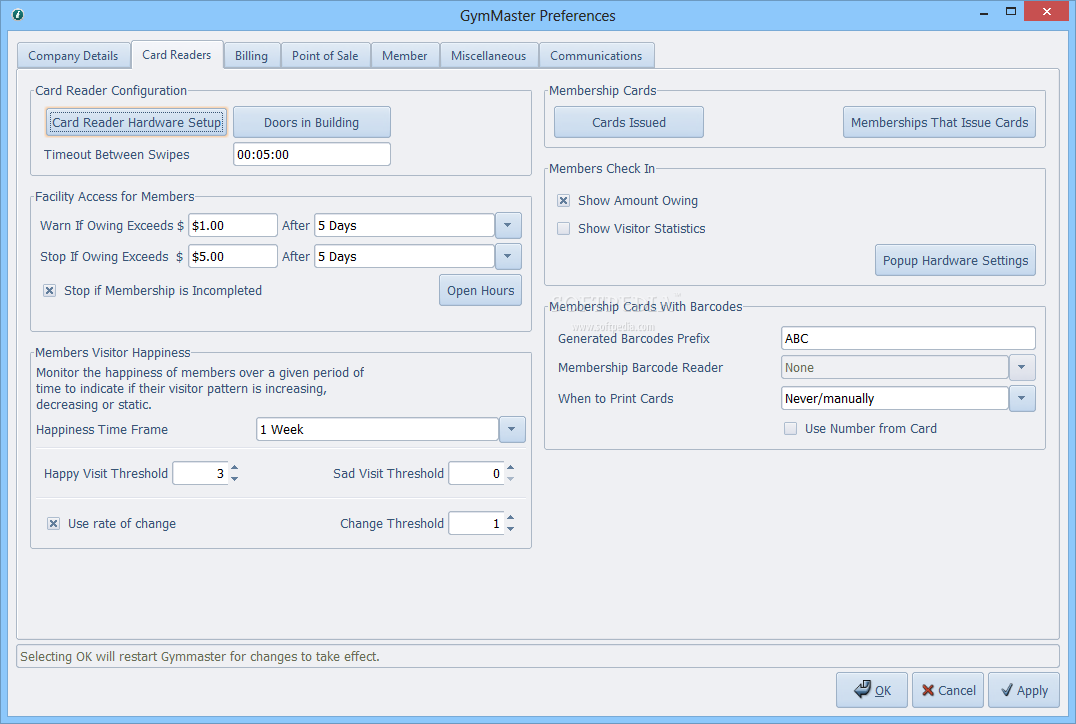Decrease the Sad Visit Threshold value
The image size is (1076, 724).
[511, 478]
